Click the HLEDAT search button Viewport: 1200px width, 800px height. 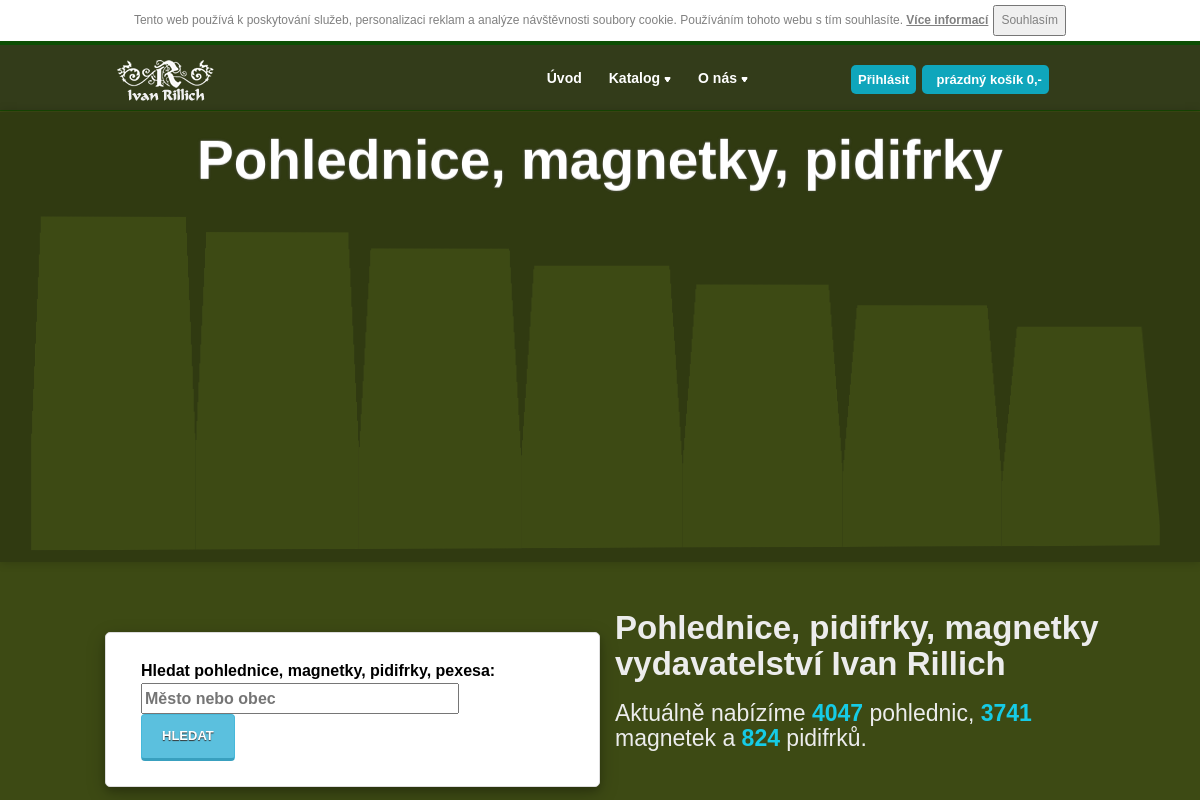(188, 737)
